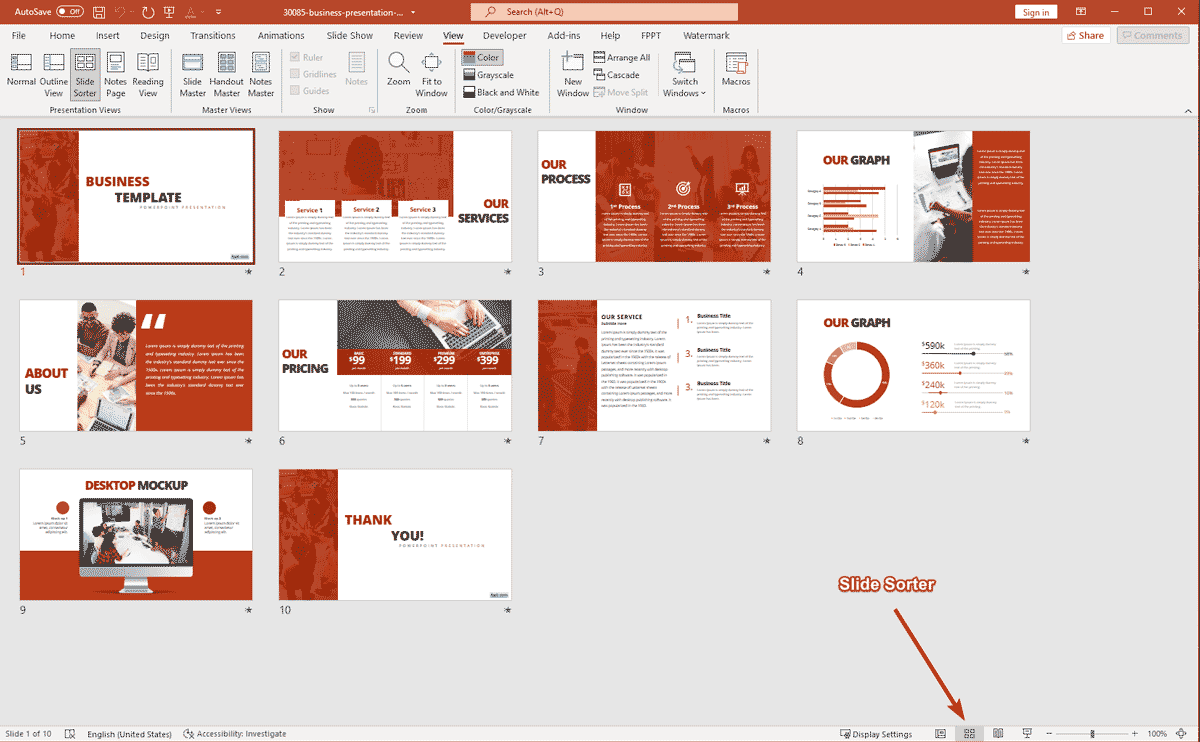Open the Show group dialog launcher
Image resolution: width=1200 pixels, height=742 pixels.
click(372, 110)
